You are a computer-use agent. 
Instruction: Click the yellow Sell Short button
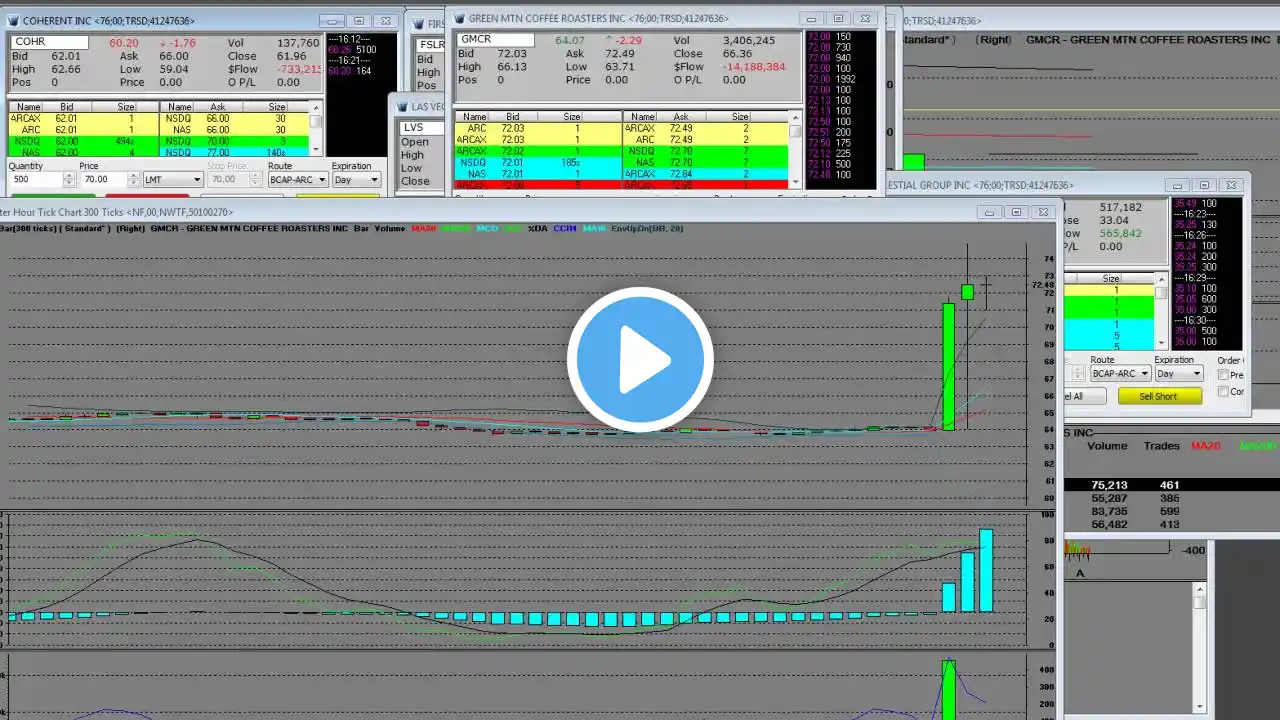coord(1159,396)
